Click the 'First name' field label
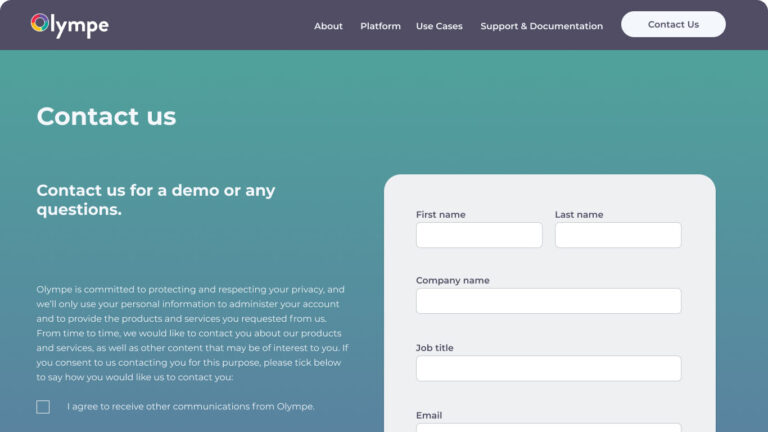The image size is (768, 432). pos(440,214)
